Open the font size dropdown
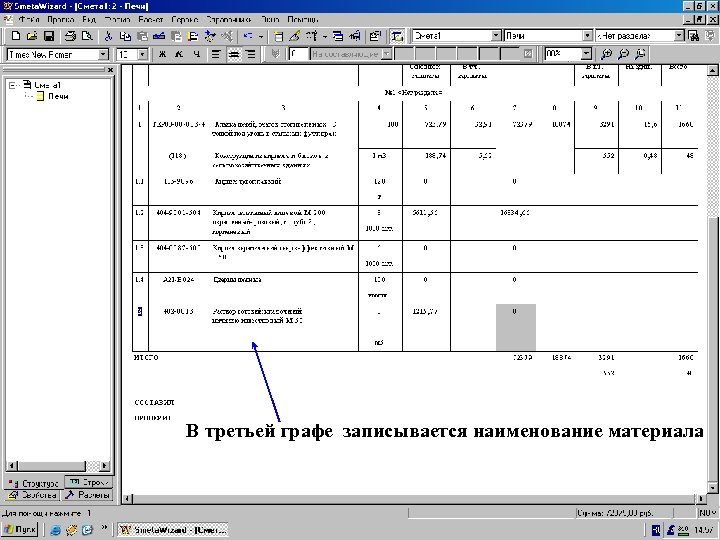Viewport: 720px width, 540px height. click(143, 54)
